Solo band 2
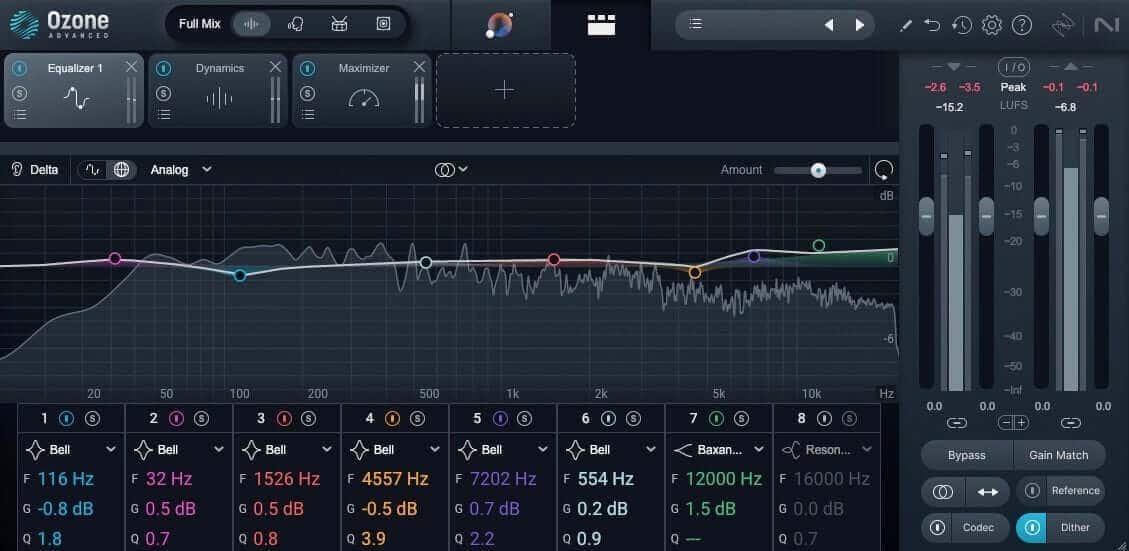 [201, 418]
